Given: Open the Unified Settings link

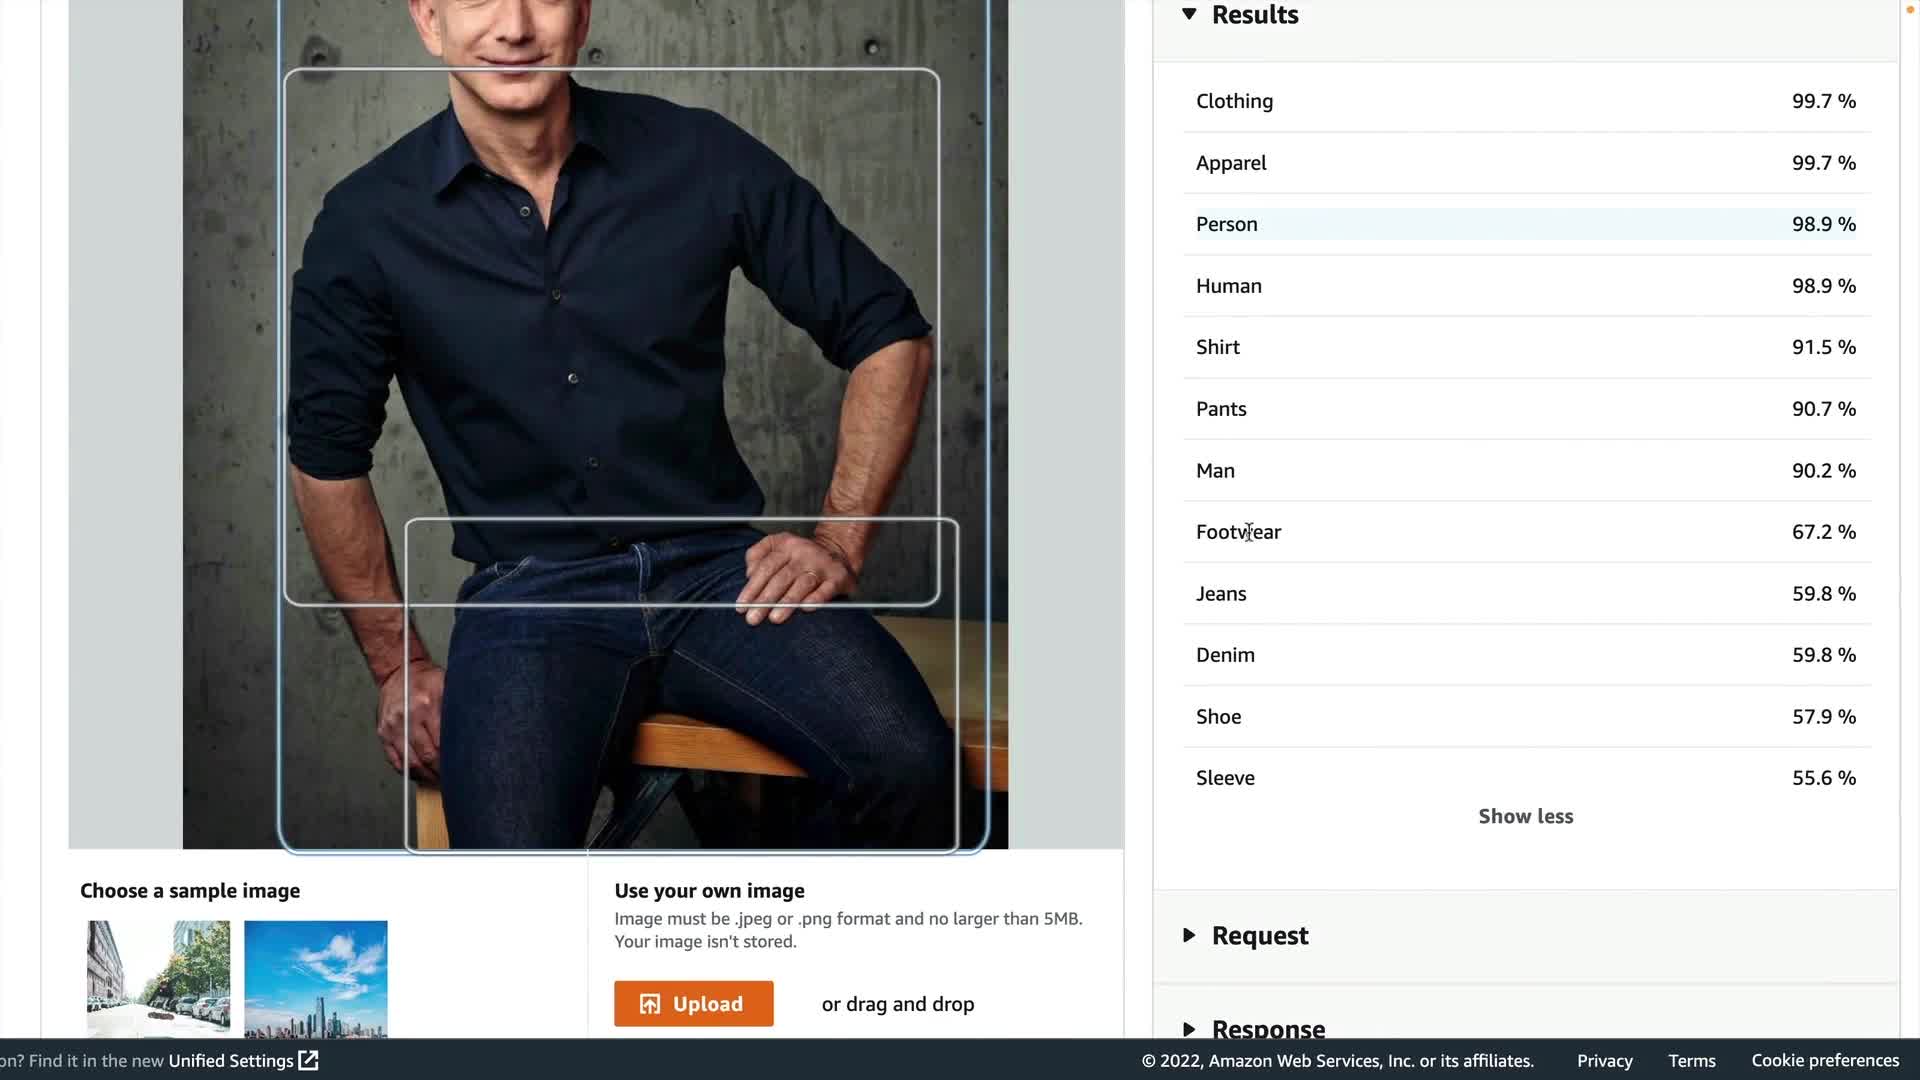Looking at the screenshot, I should click(x=230, y=1061).
